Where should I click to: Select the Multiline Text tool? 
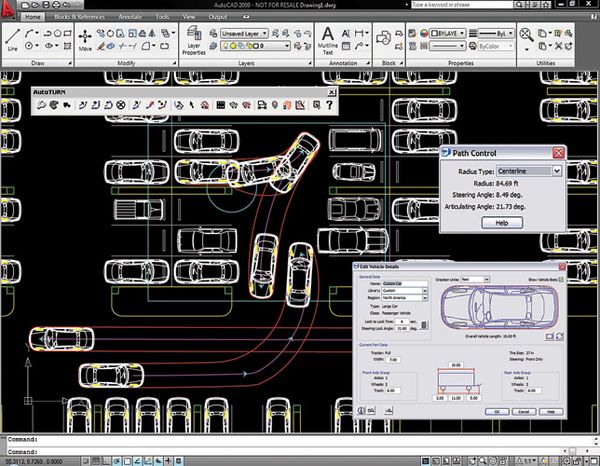[328, 40]
